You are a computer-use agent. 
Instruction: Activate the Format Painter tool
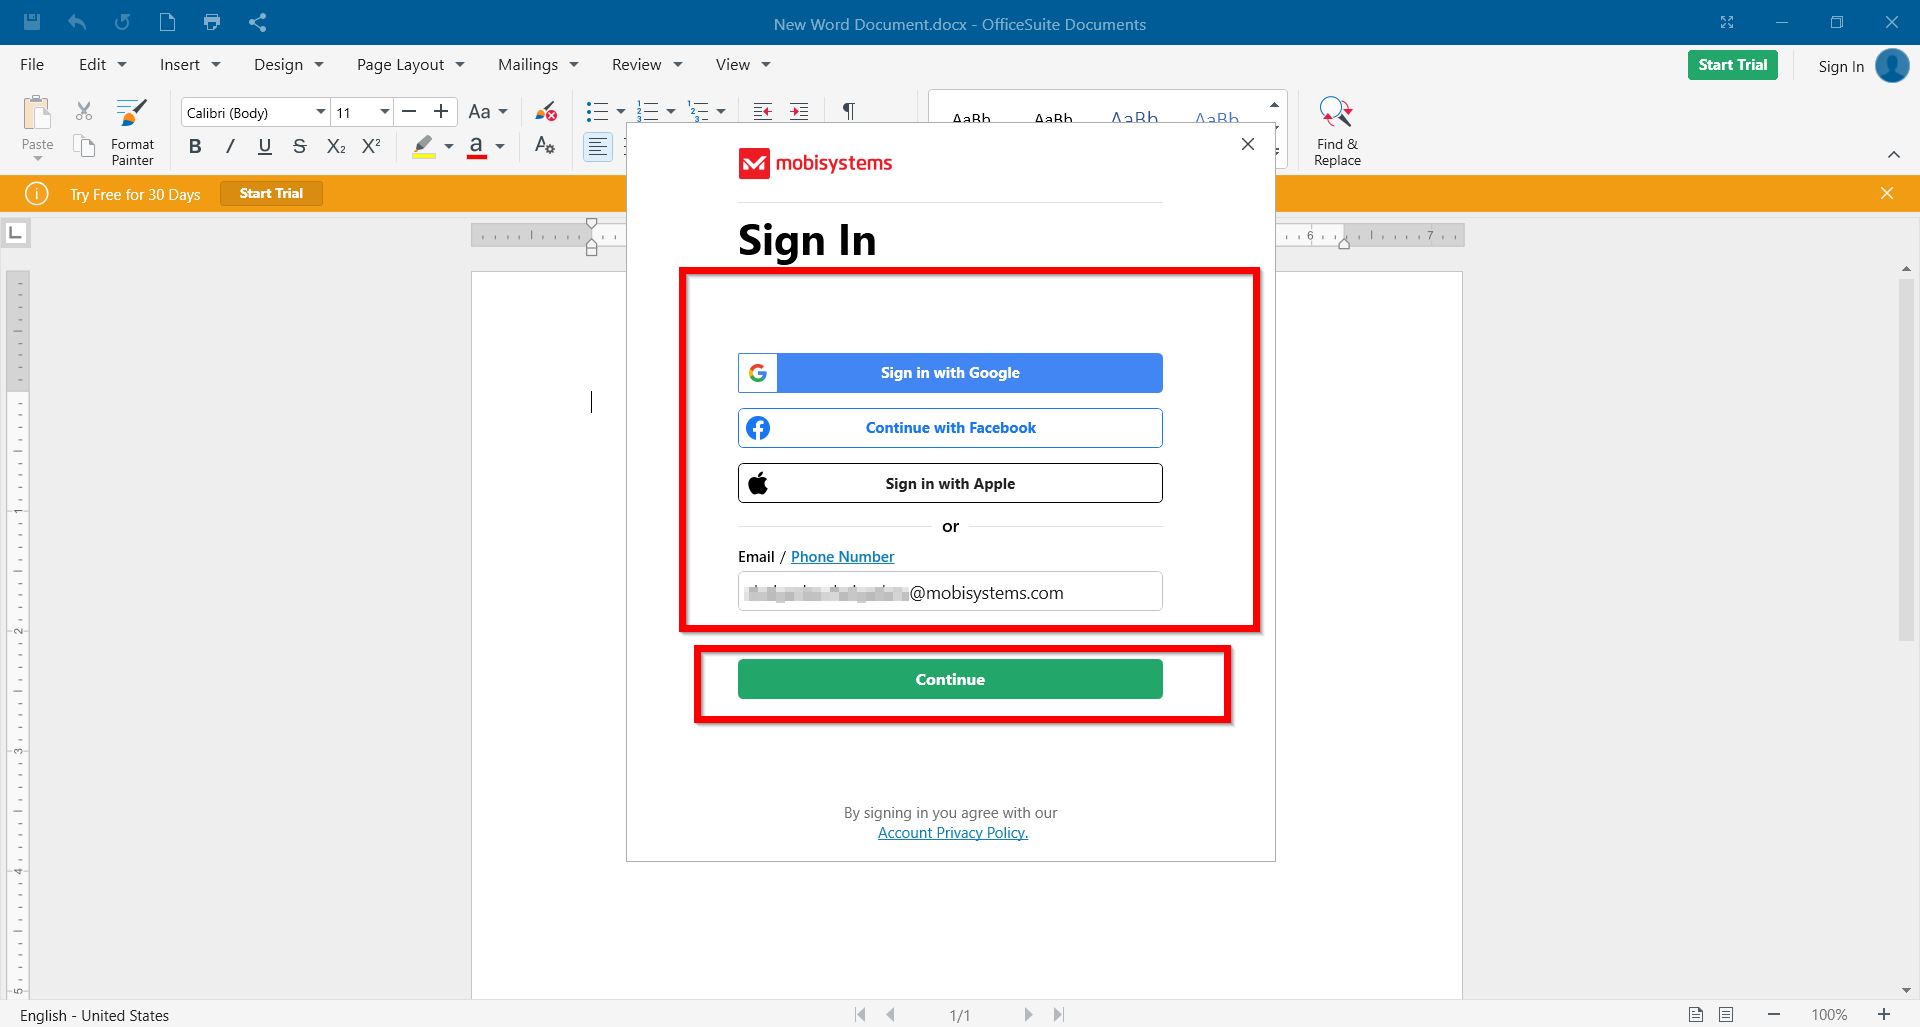pos(132,131)
